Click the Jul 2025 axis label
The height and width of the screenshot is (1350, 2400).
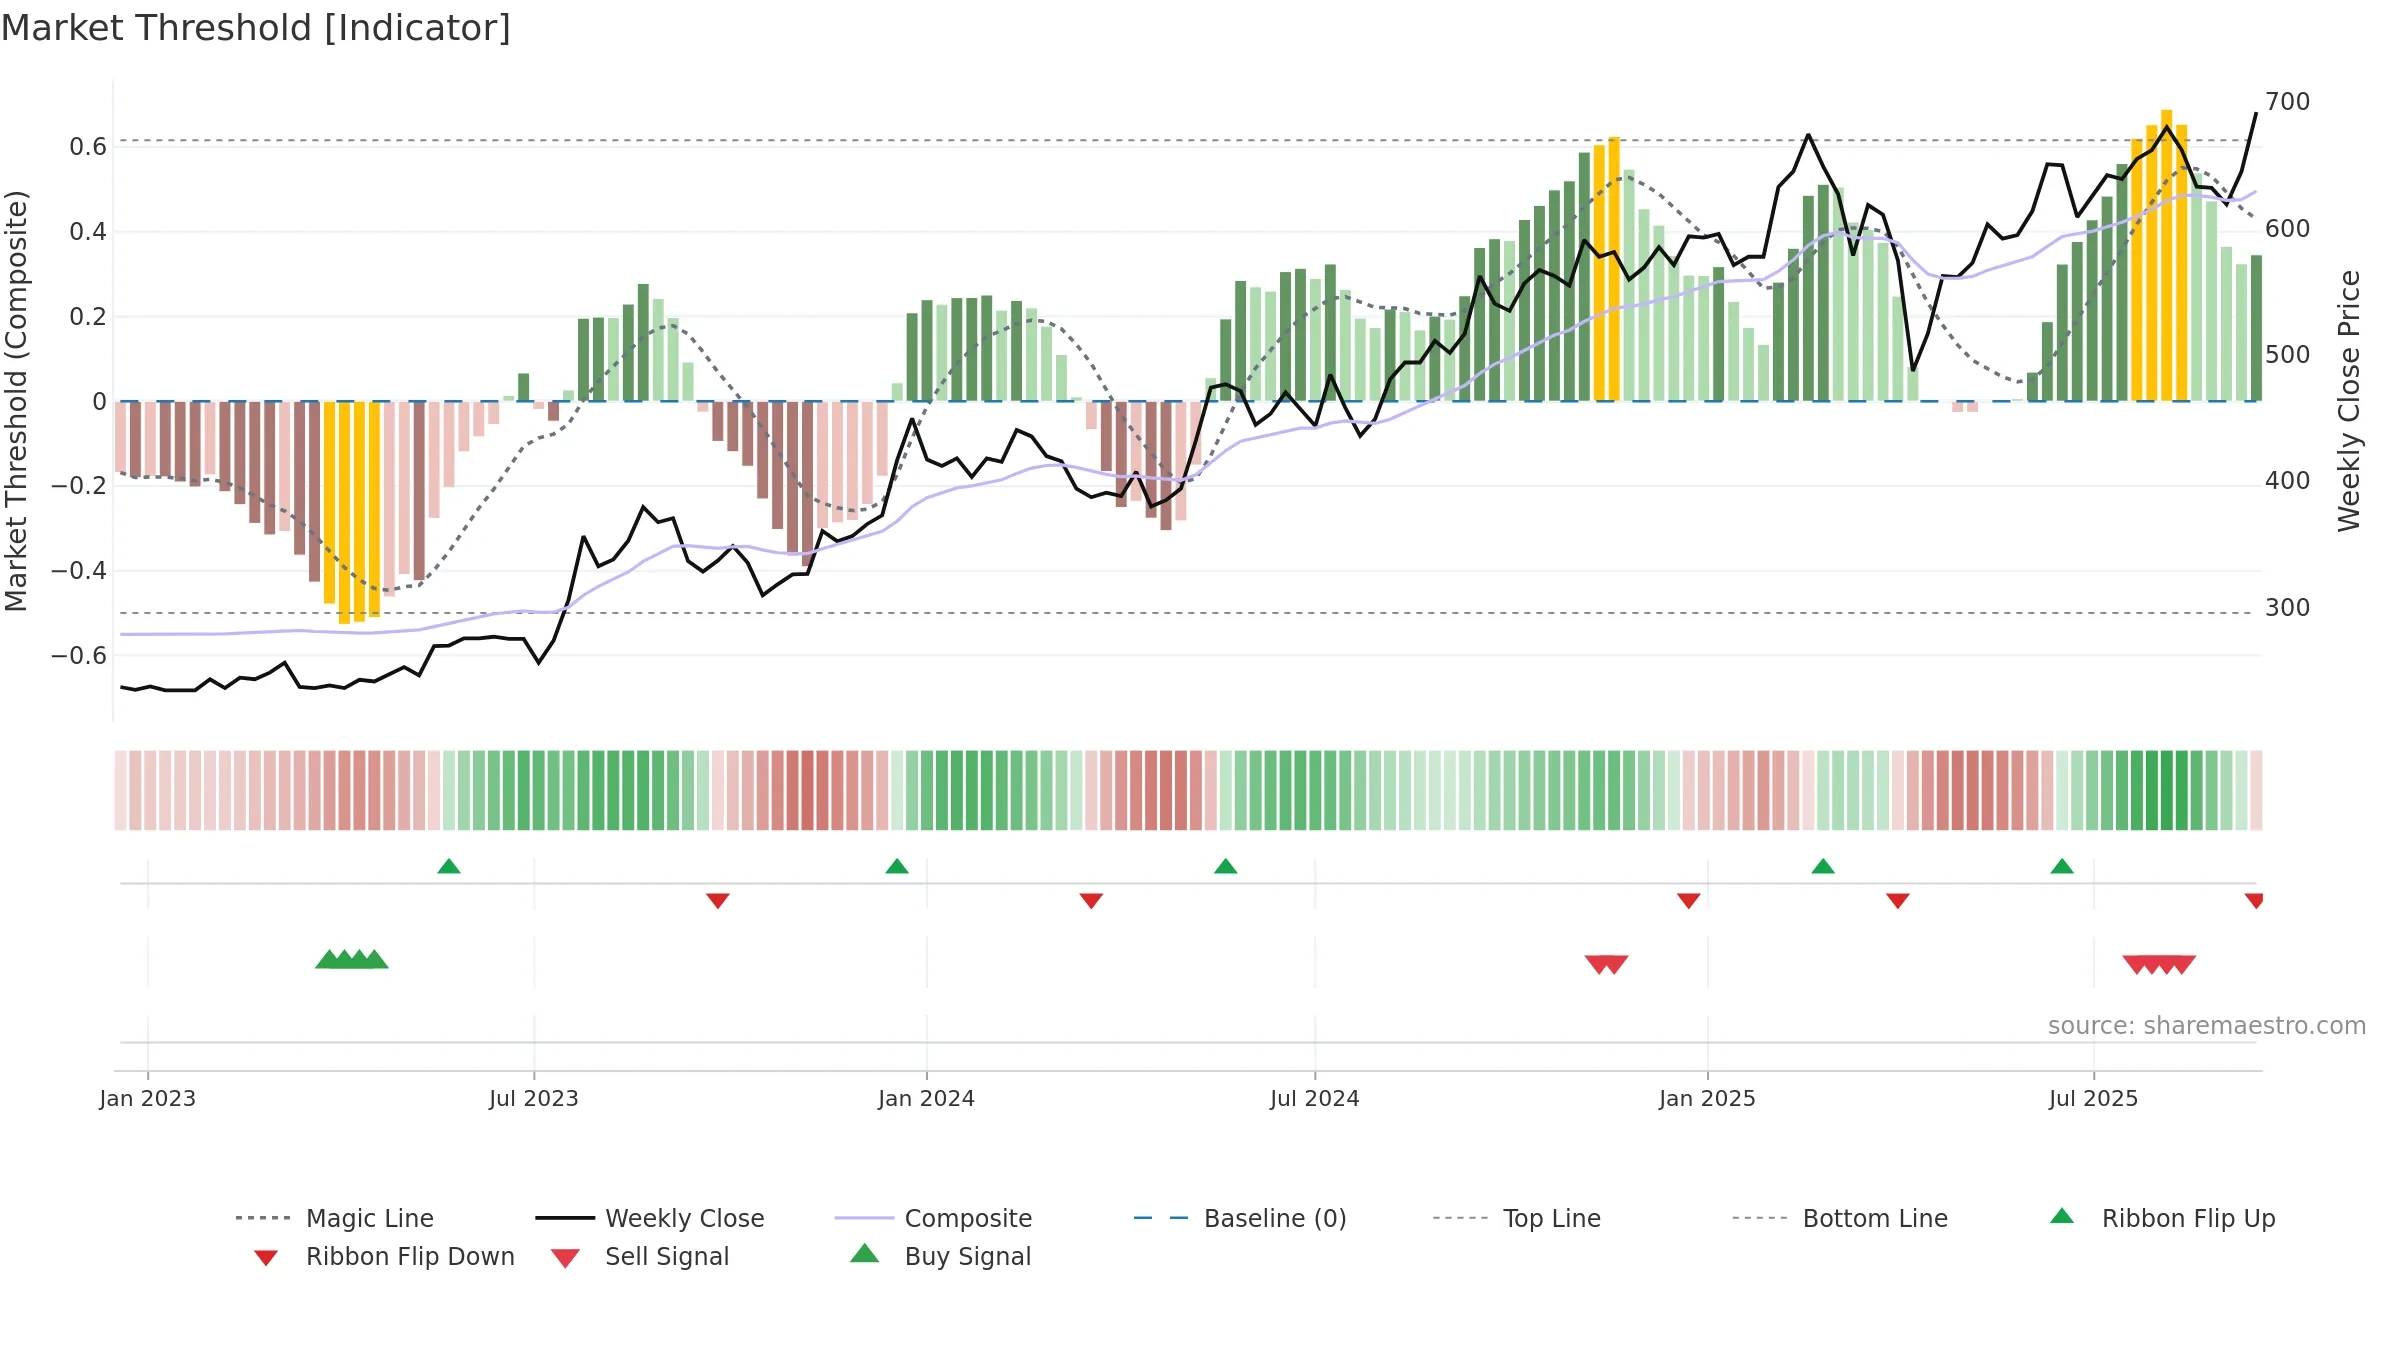click(2094, 1098)
